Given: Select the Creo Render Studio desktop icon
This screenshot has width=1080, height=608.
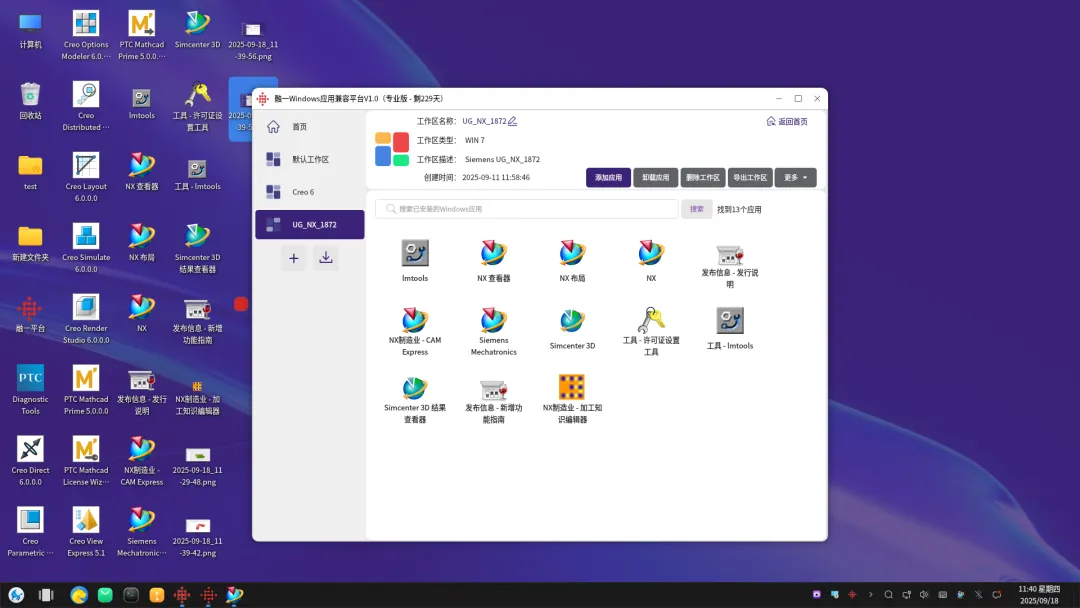Looking at the screenshot, I should [86, 319].
